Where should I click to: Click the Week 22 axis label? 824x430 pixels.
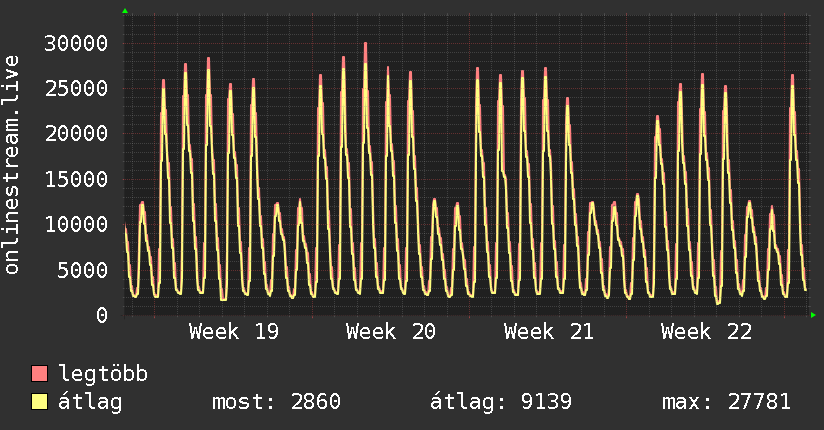(x=706, y=332)
